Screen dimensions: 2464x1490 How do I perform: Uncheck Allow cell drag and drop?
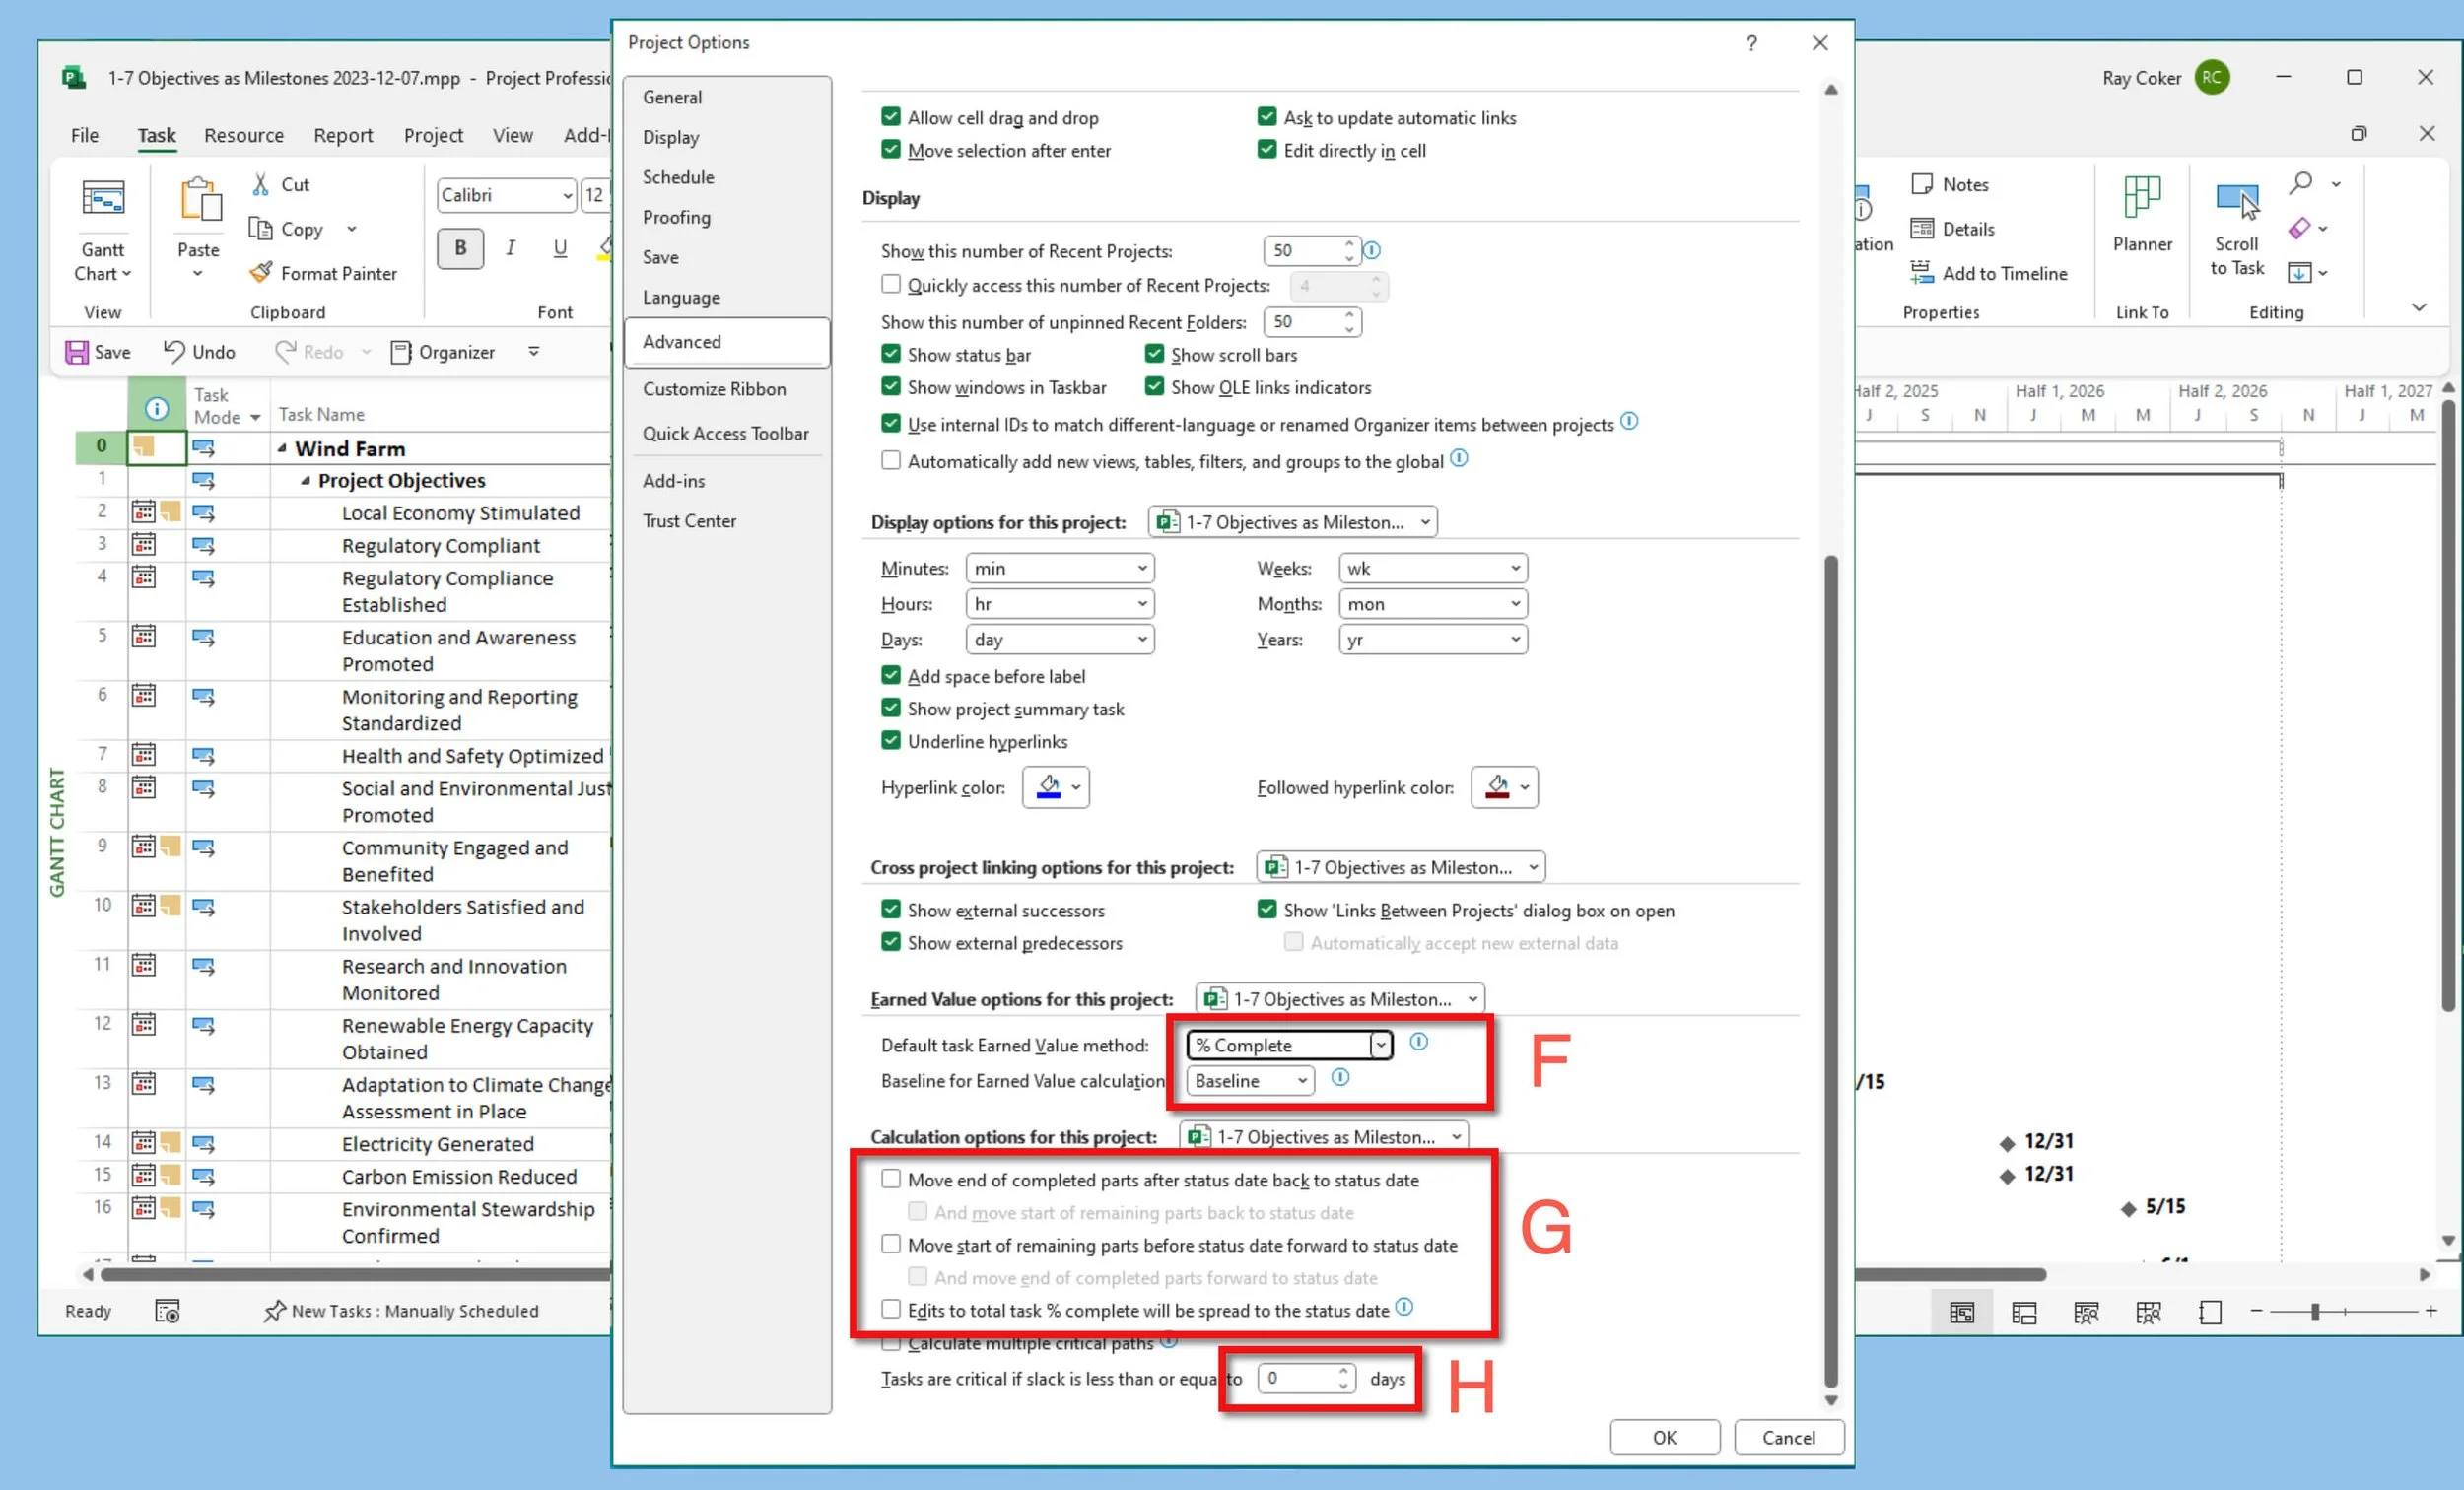[x=890, y=117]
